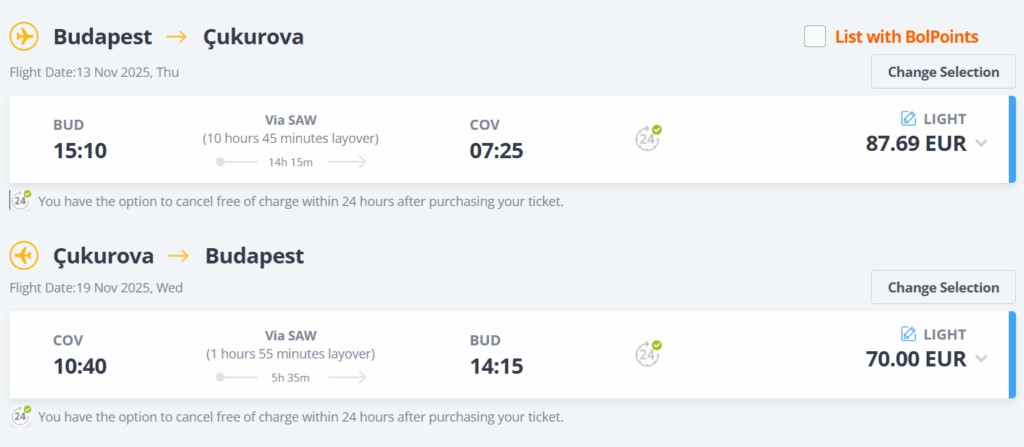Expand the chevron next to 87.69 EUR
Screen dimensions: 1024x447
(981, 143)
